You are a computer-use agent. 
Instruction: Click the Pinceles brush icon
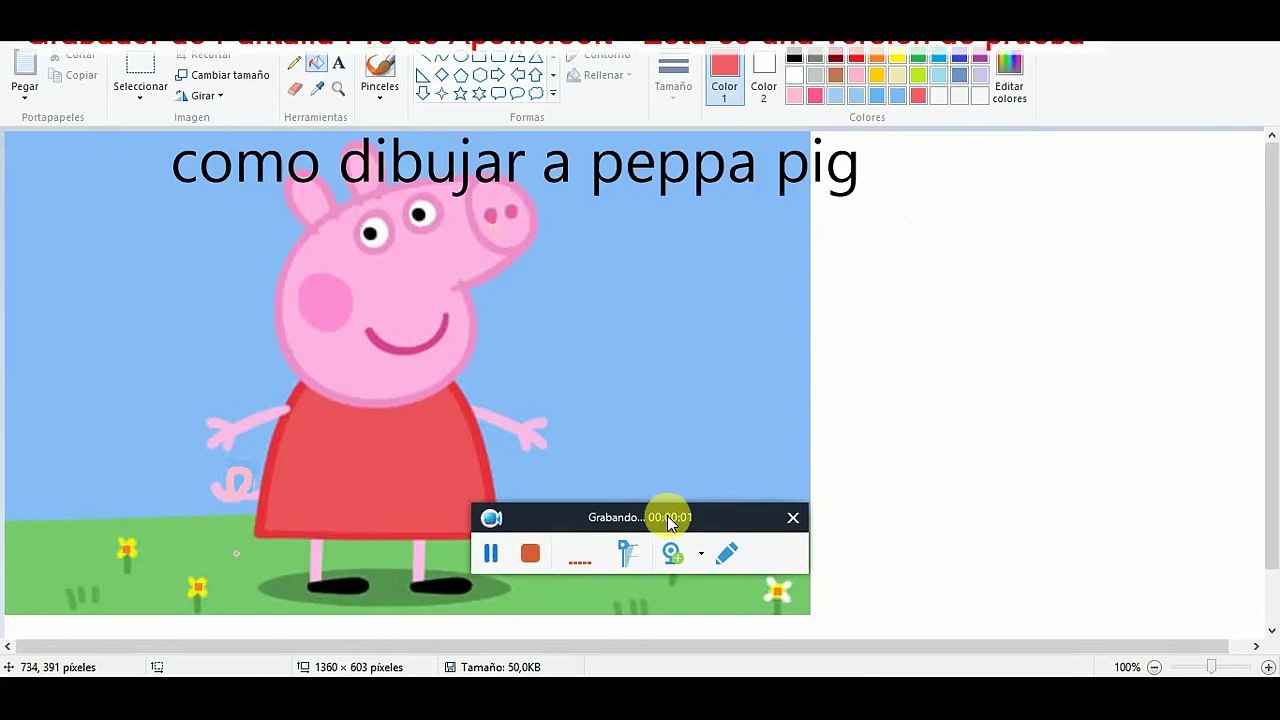coord(379,66)
